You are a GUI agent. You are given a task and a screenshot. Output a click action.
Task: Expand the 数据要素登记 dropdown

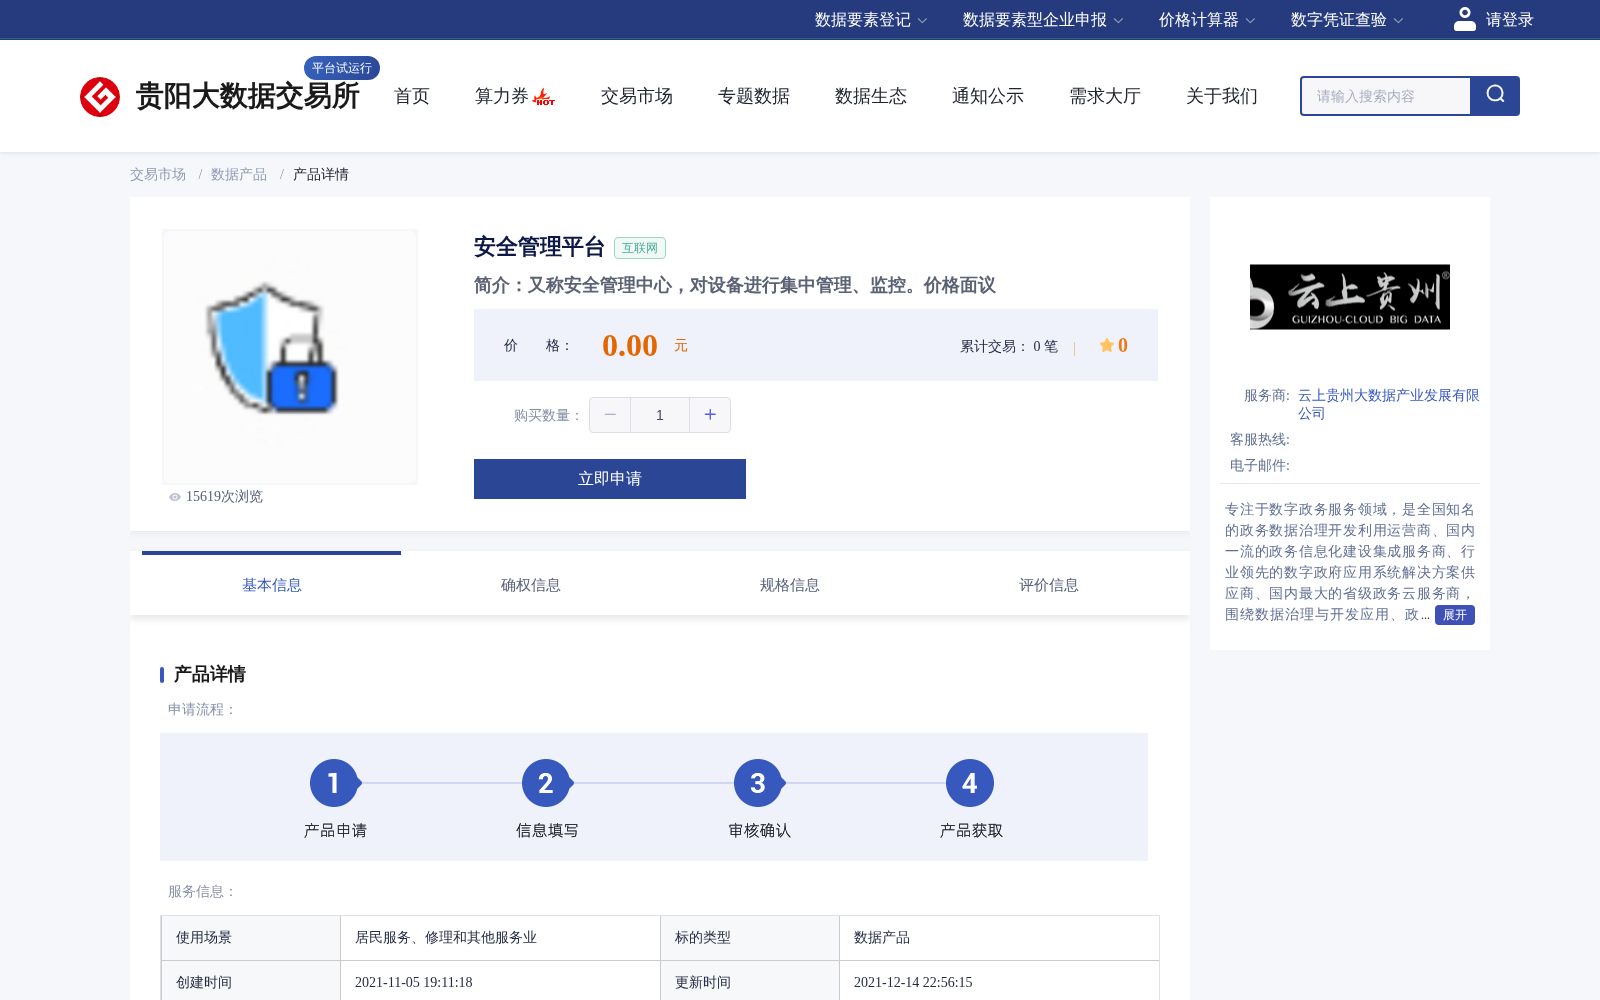click(871, 20)
